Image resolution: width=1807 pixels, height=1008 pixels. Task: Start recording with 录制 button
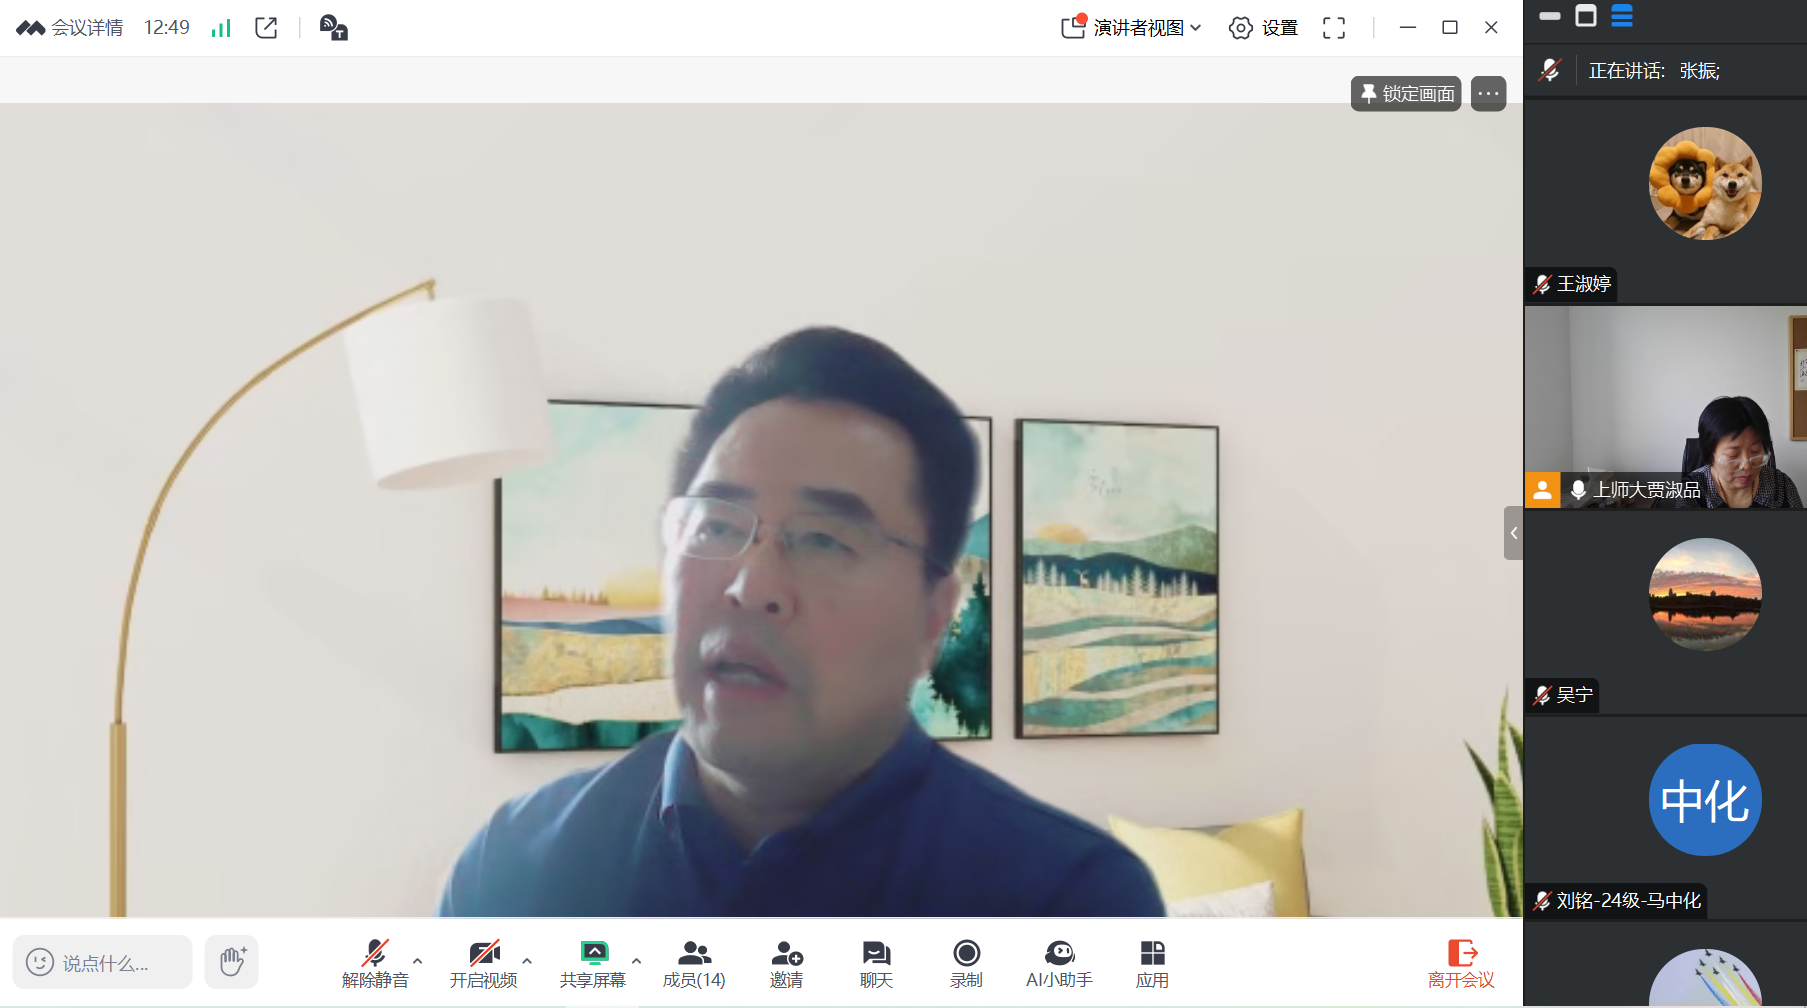coord(966,963)
